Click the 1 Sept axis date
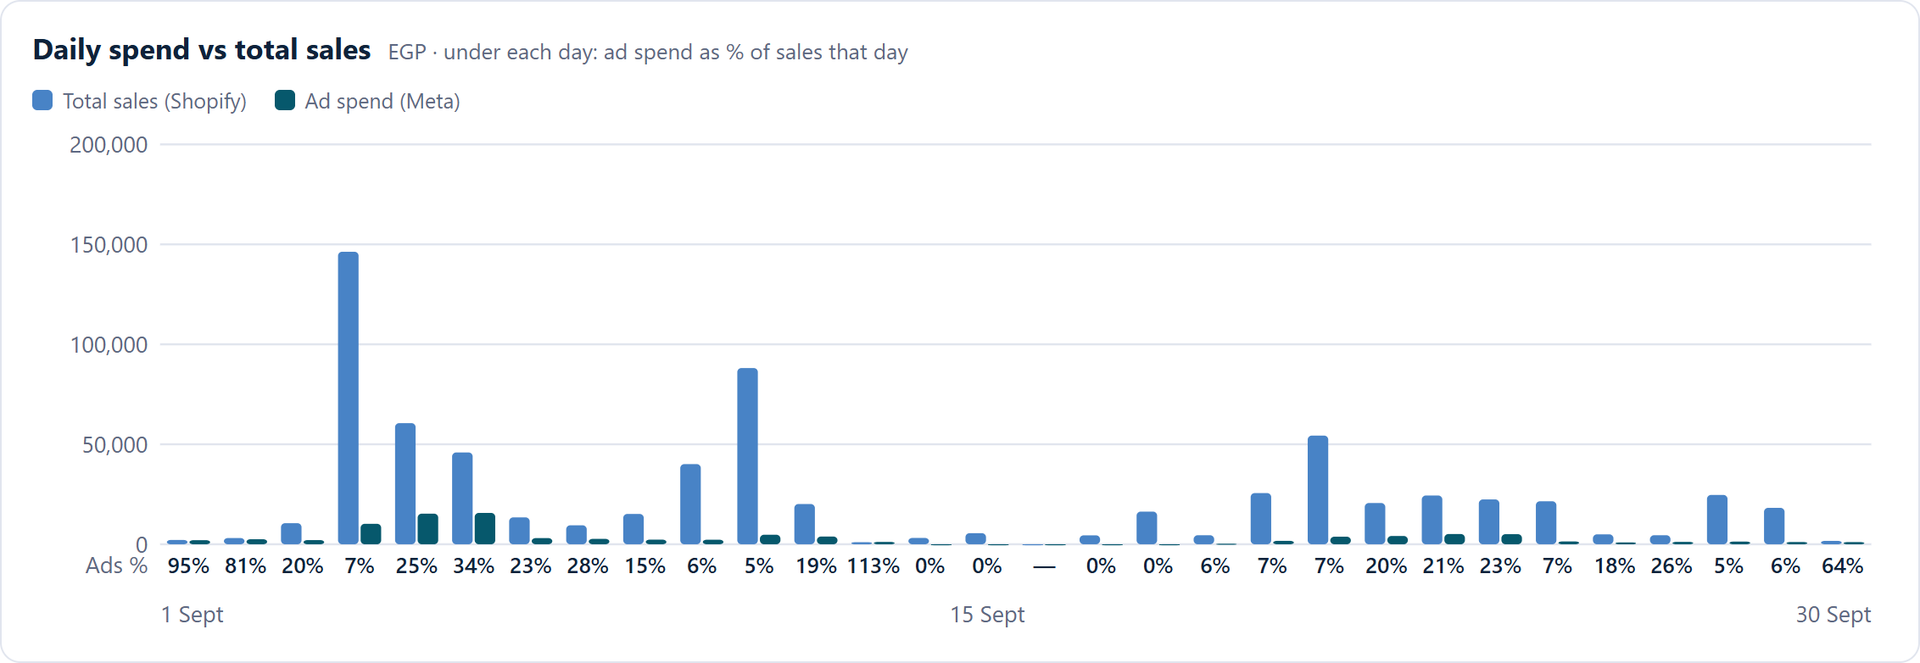The height and width of the screenshot is (663, 1920). click(x=192, y=615)
